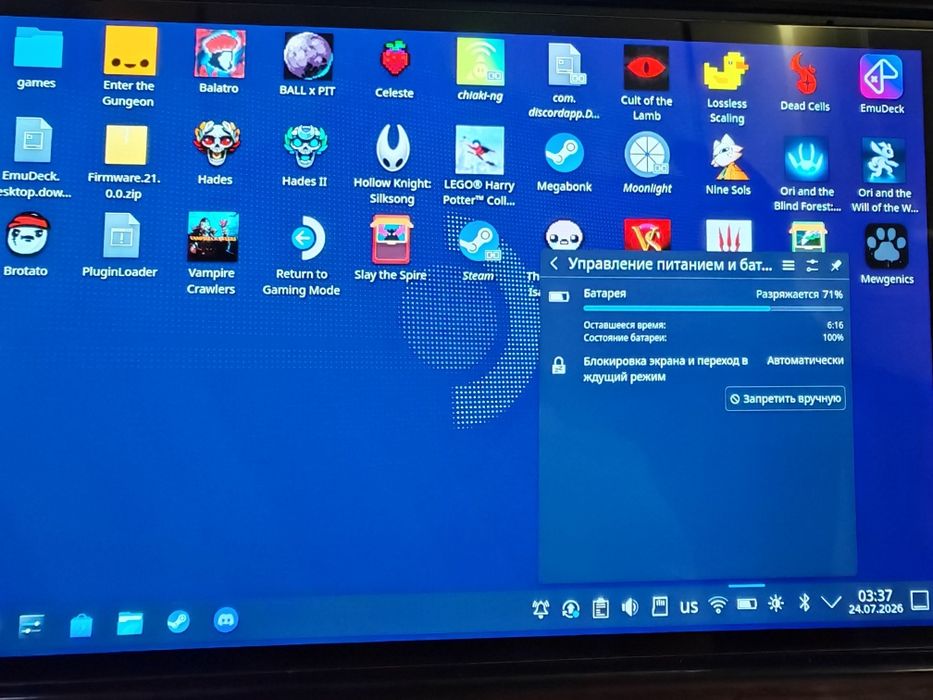Select the Firmware.21.0.0.zip archive
Viewport: 933px width, 700px height.
[126, 145]
